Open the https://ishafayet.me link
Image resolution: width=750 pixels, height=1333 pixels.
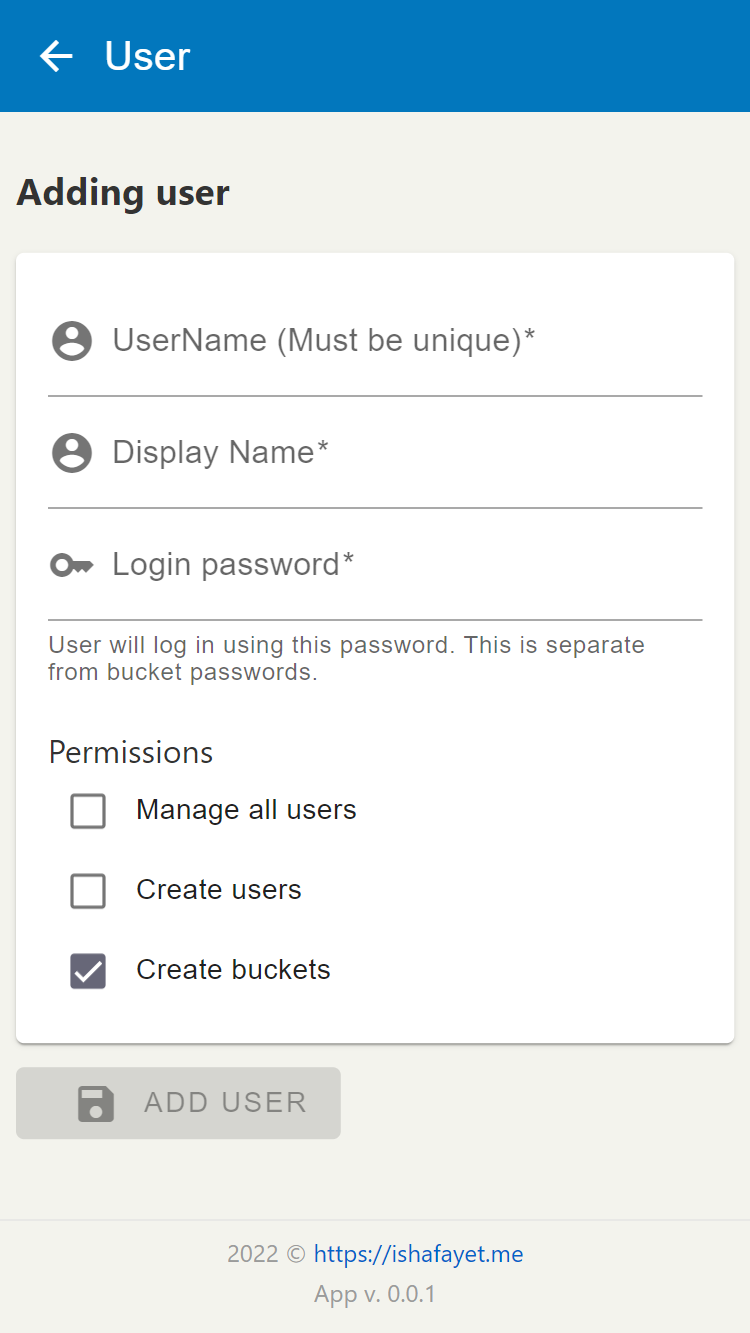pyautogui.click(x=418, y=1254)
